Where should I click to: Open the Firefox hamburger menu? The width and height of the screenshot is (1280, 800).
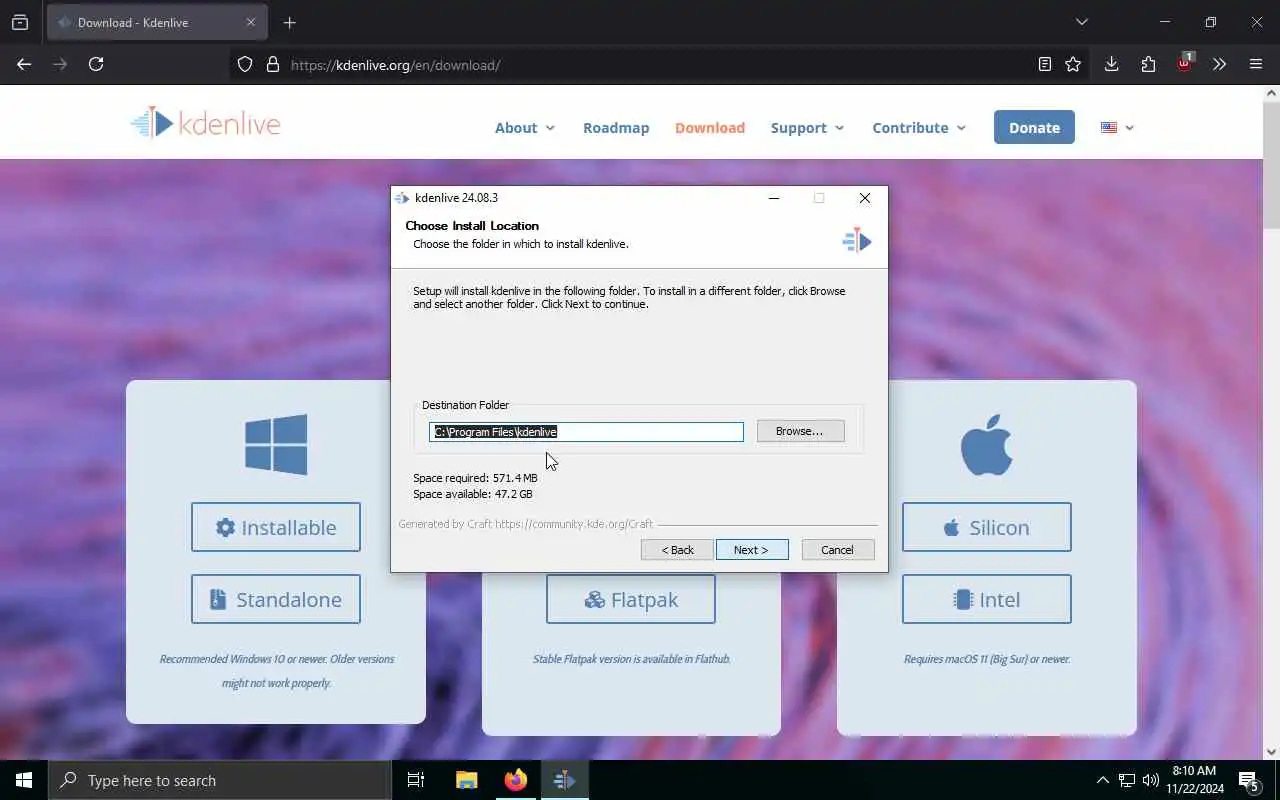pyautogui.click(x=1256, y=64)
